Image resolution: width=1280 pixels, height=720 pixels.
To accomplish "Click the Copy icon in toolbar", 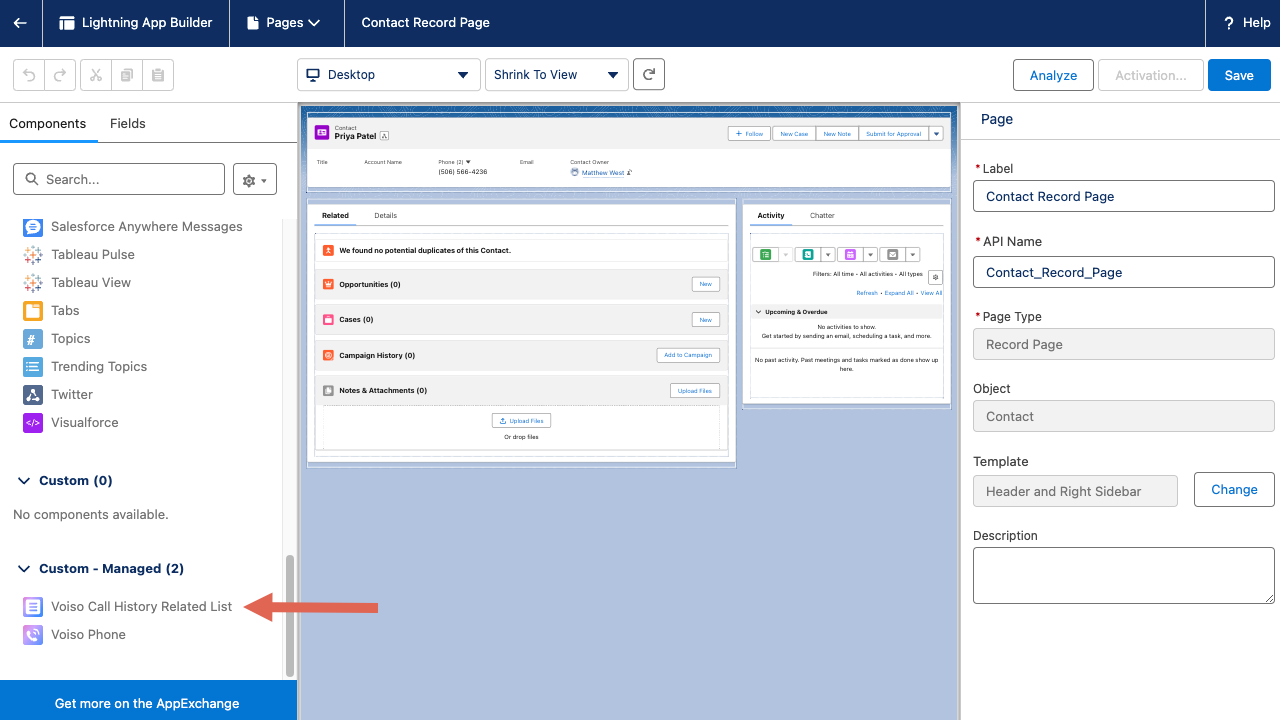I will click(x=127, y=75).
